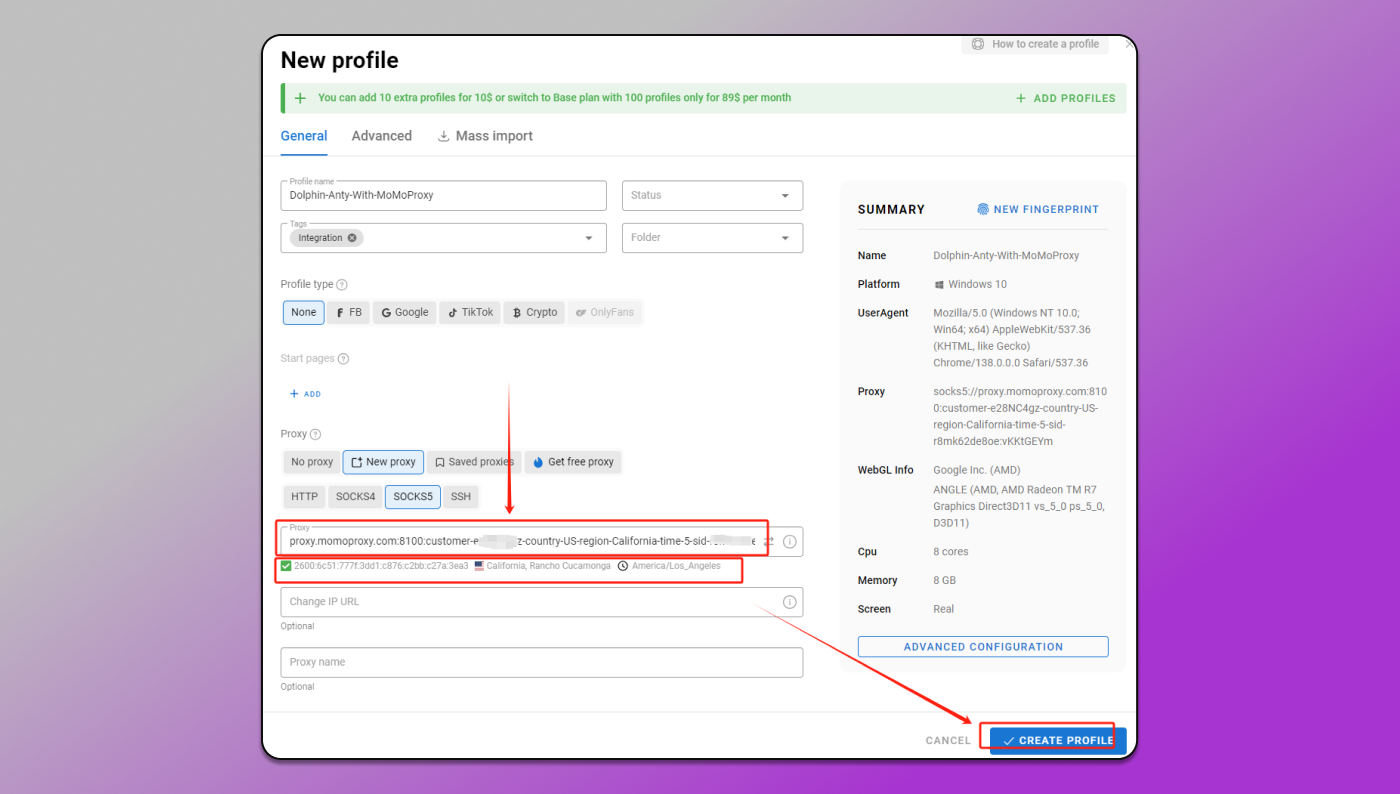Viewport: 1400px width, 794px height.
Task: Click the summary Name value Dolphin-Anty-With-MoMoProxy
Action: point(1006,256)
